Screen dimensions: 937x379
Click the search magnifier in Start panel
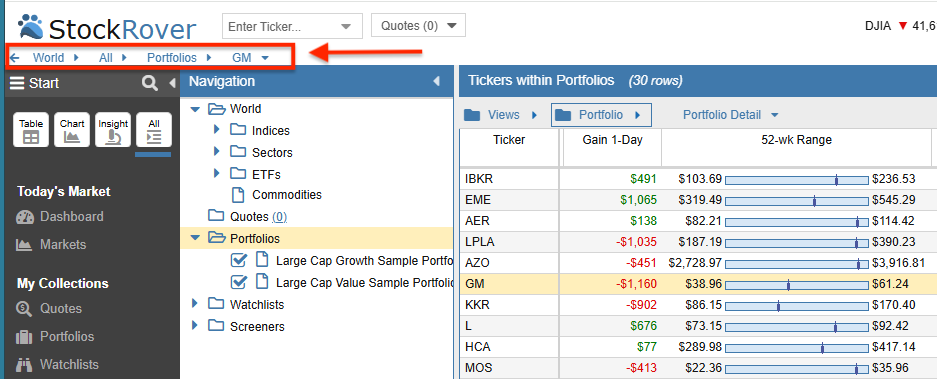click(x=149, y=83)
